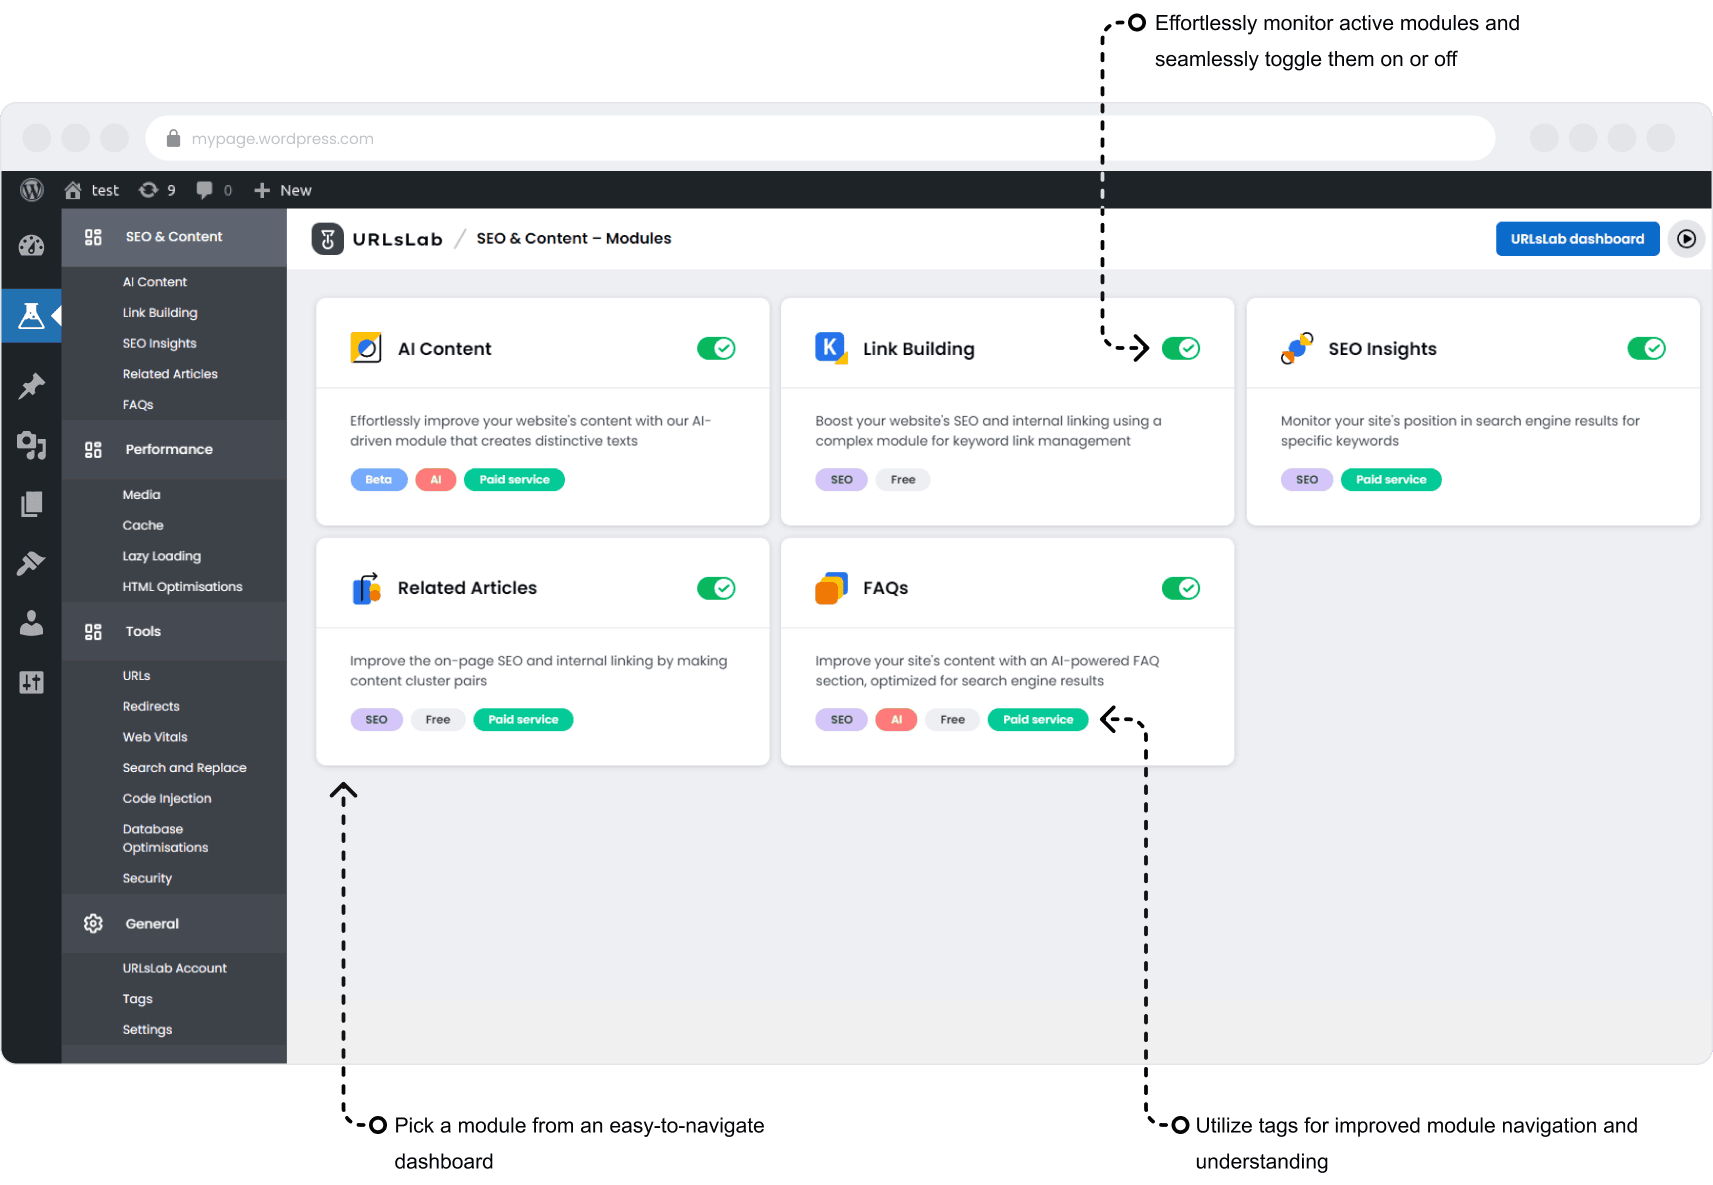Viewport: 1713px width, 1185px height.
Task: Open Database Optimisations in the sidebar
Action: point(165,839)
